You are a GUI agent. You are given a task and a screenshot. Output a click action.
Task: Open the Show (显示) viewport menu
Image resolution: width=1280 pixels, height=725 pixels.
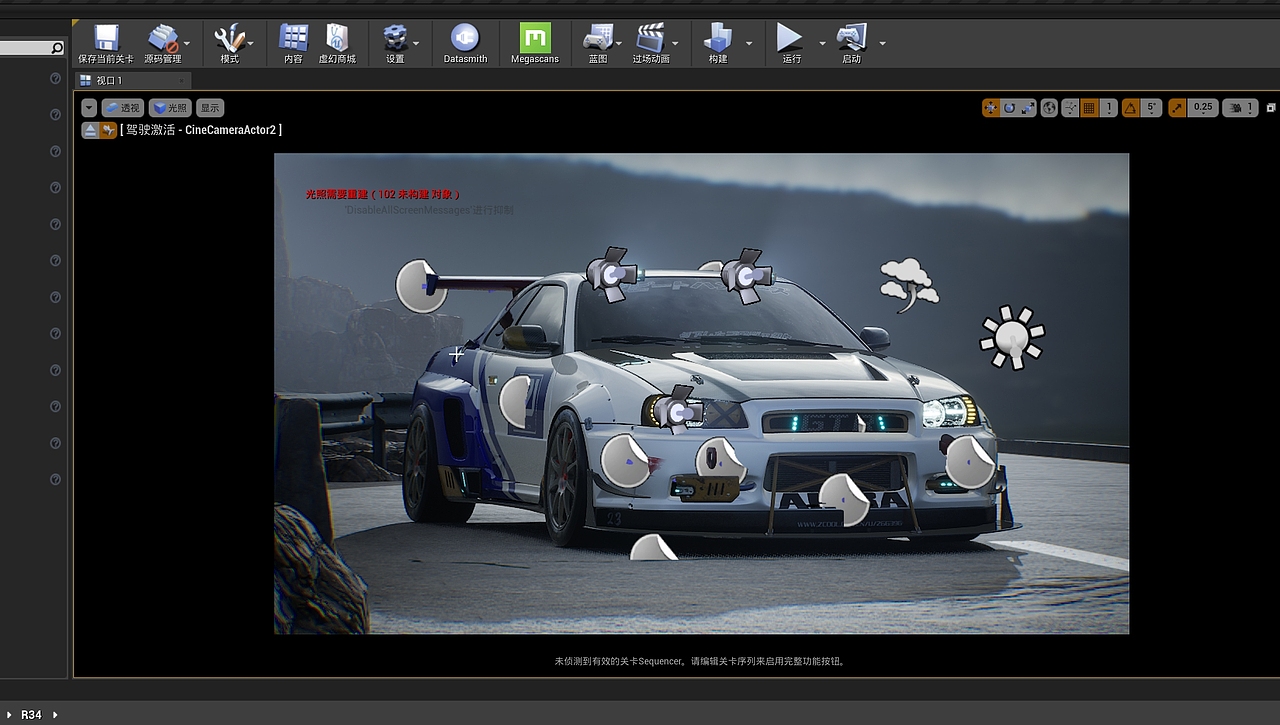(x=210, y=108)
